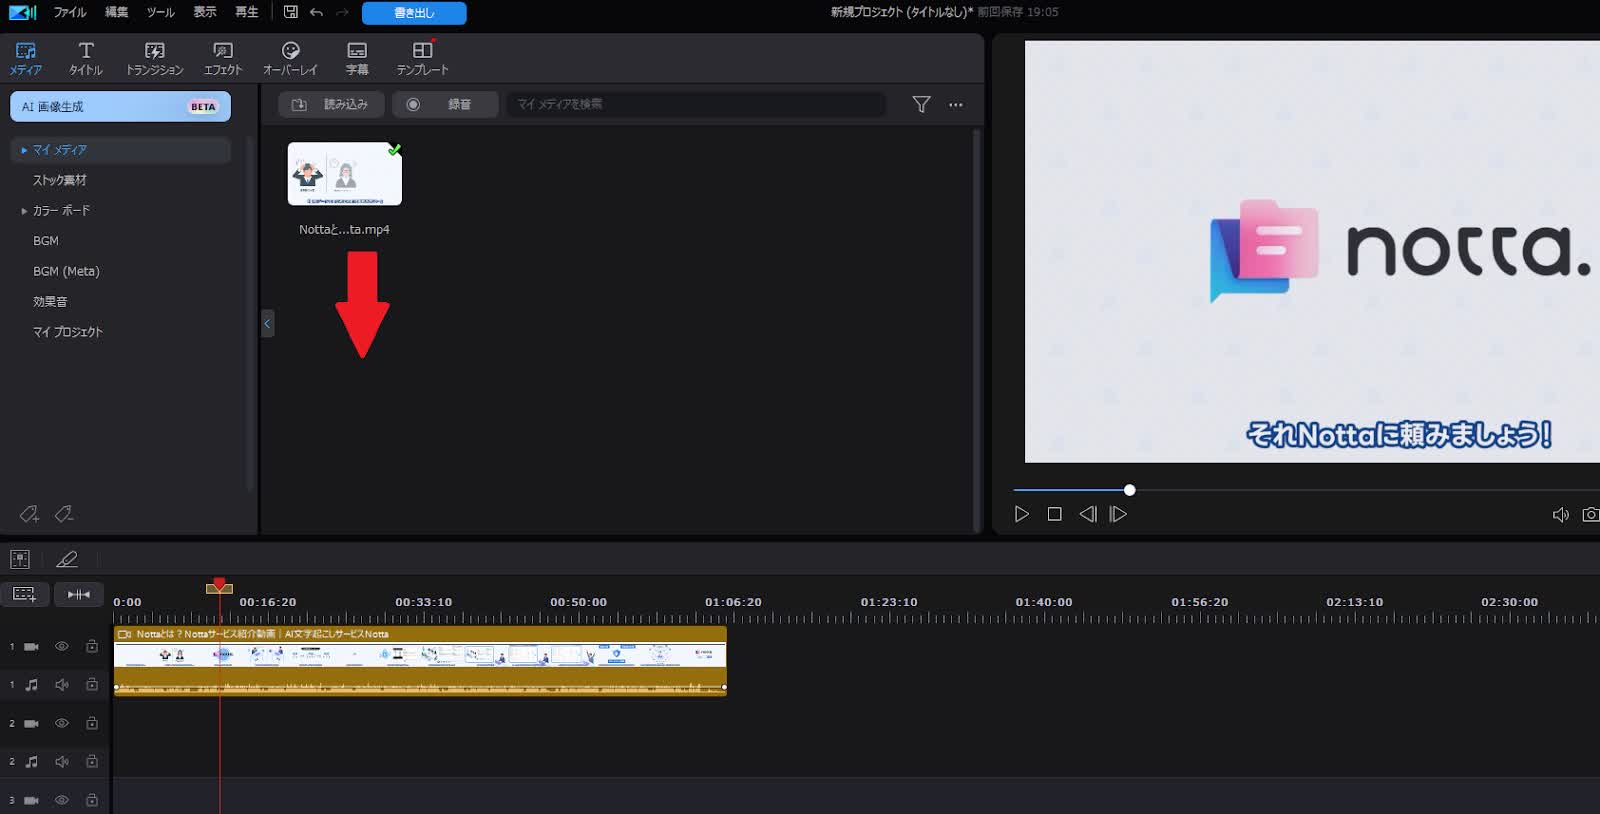Click the undo arrow icon
Image resolution: width=1600 pixels, height=814 pixels.
[x=317, y=12]
